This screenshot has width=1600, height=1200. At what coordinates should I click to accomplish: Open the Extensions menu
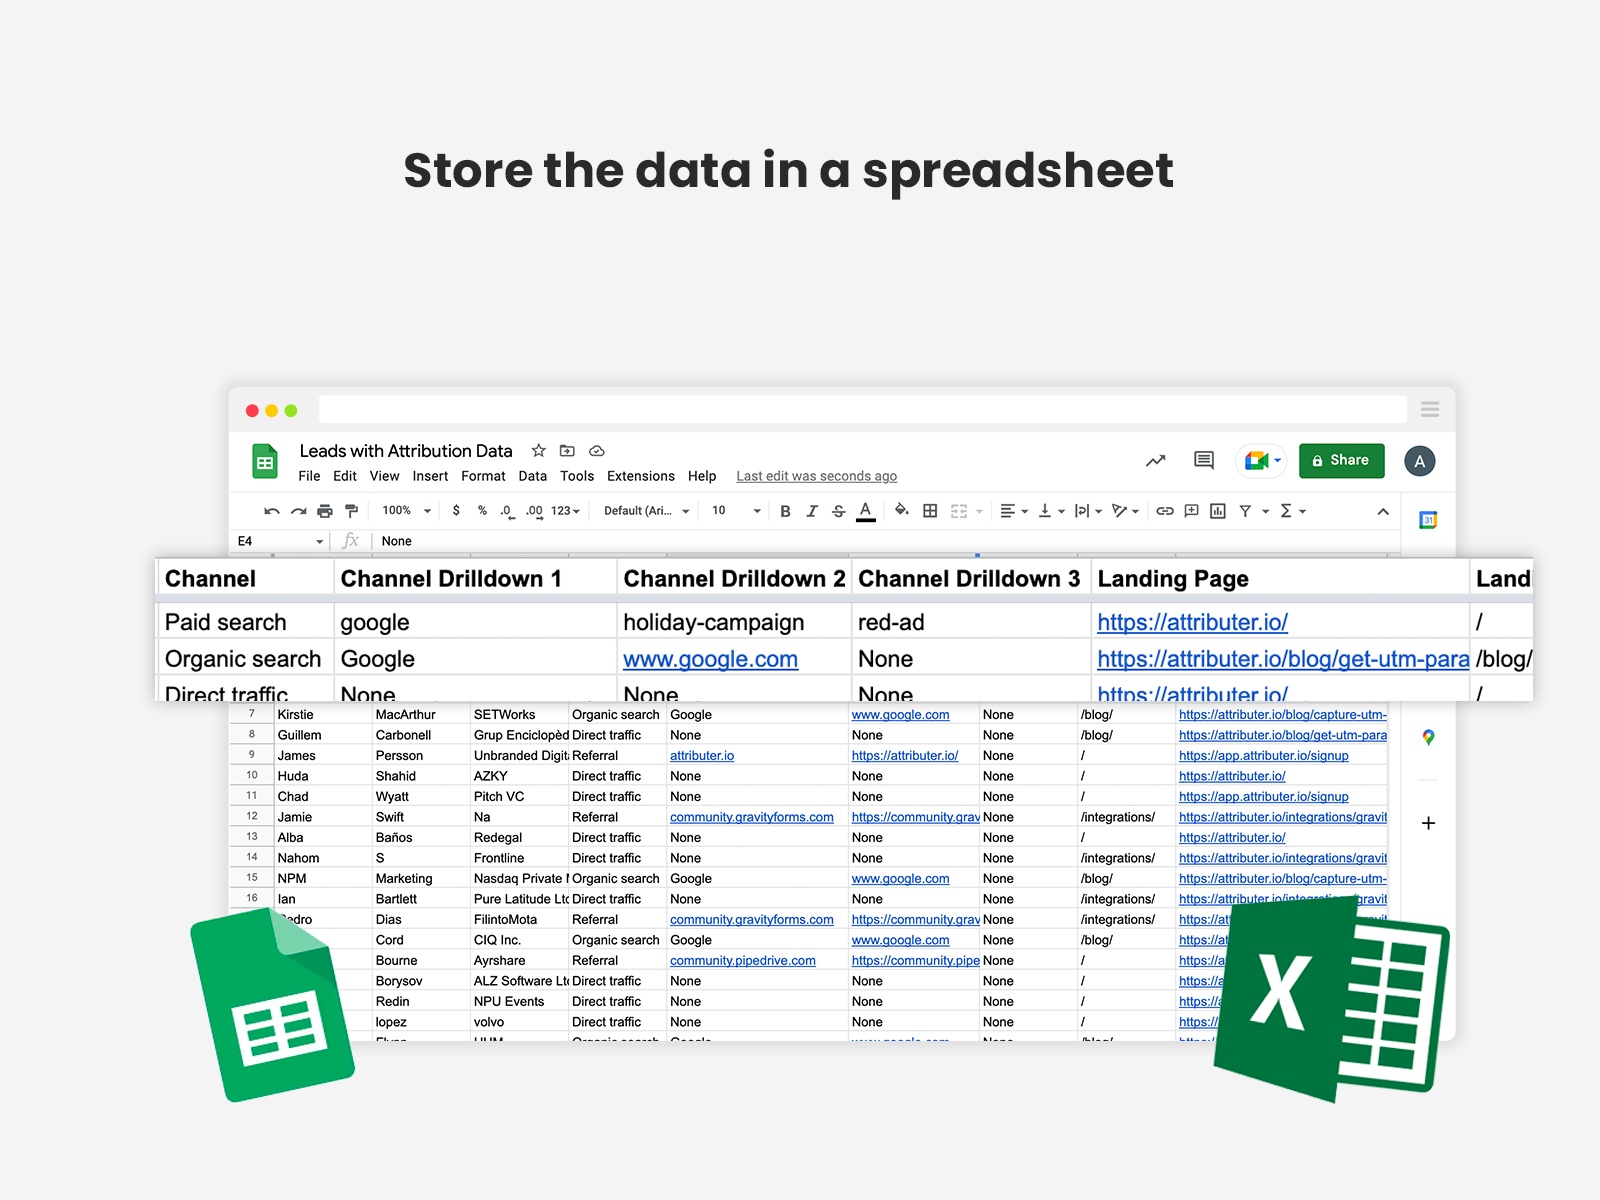[x=640, y=476]
